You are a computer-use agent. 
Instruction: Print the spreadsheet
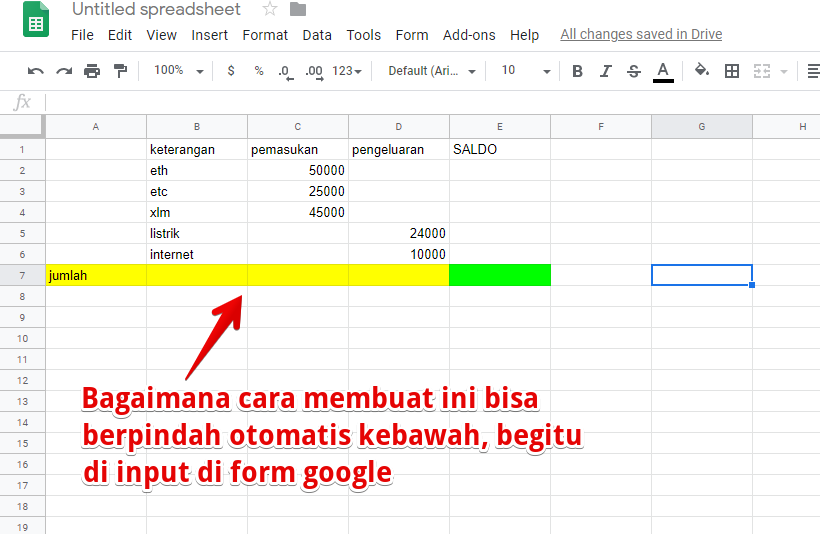tap(92, 71)
